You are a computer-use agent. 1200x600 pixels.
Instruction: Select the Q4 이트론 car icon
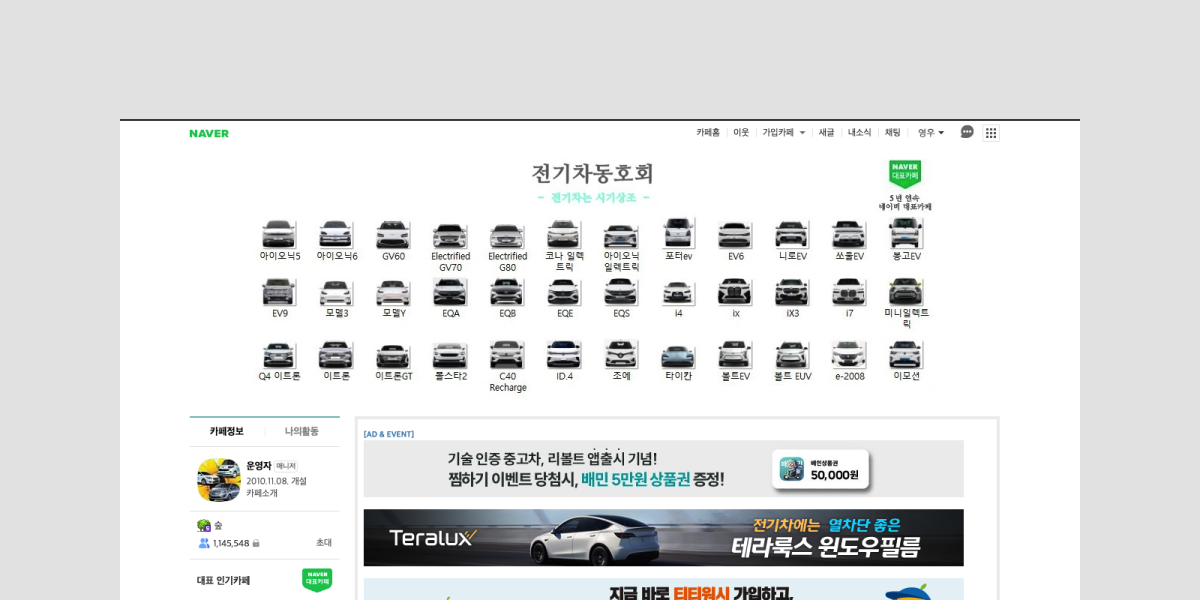tap(279, 354)
